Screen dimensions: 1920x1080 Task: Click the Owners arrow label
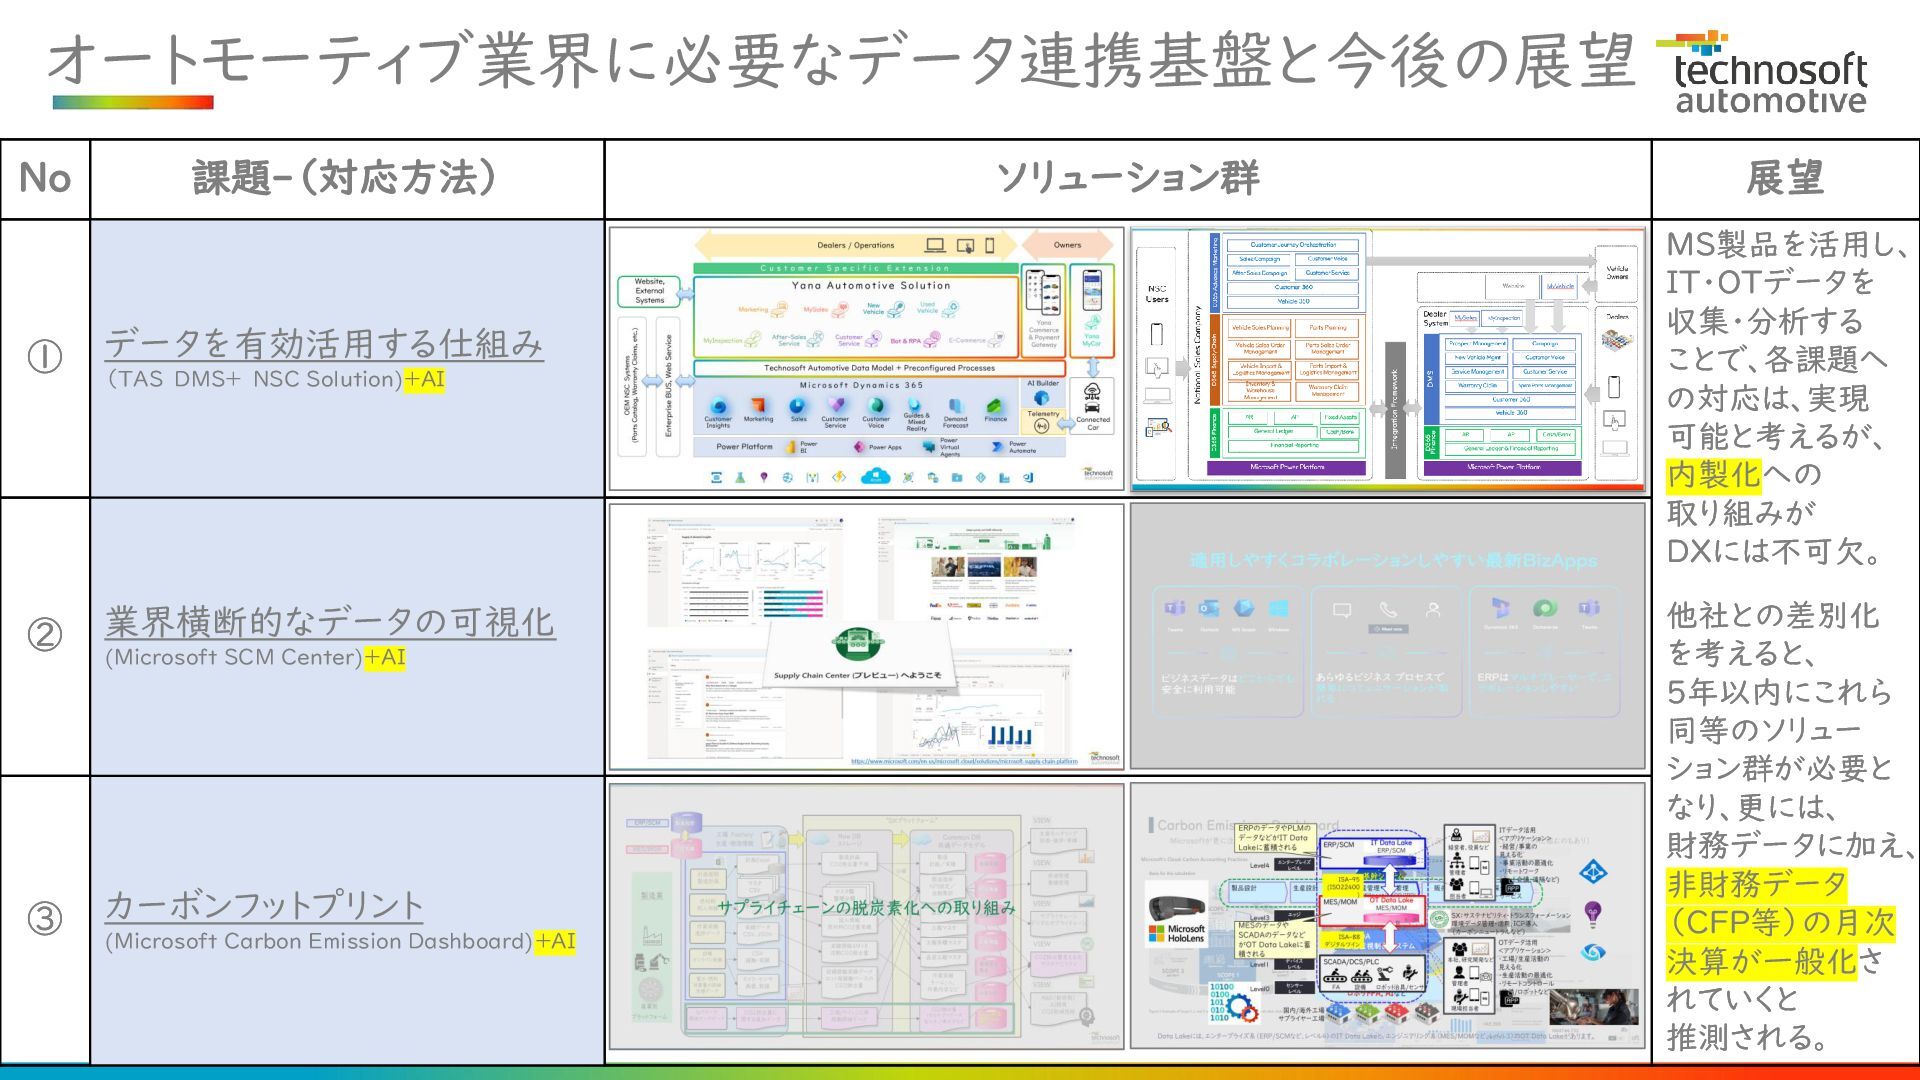[1067, 245]
